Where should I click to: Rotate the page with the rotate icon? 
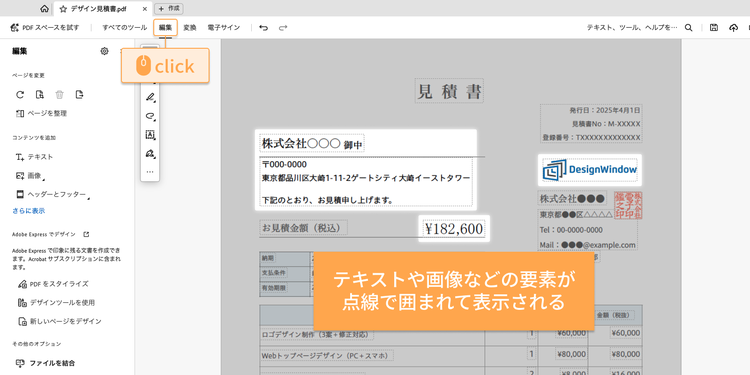pyautogui.click(x=20, y=94)
